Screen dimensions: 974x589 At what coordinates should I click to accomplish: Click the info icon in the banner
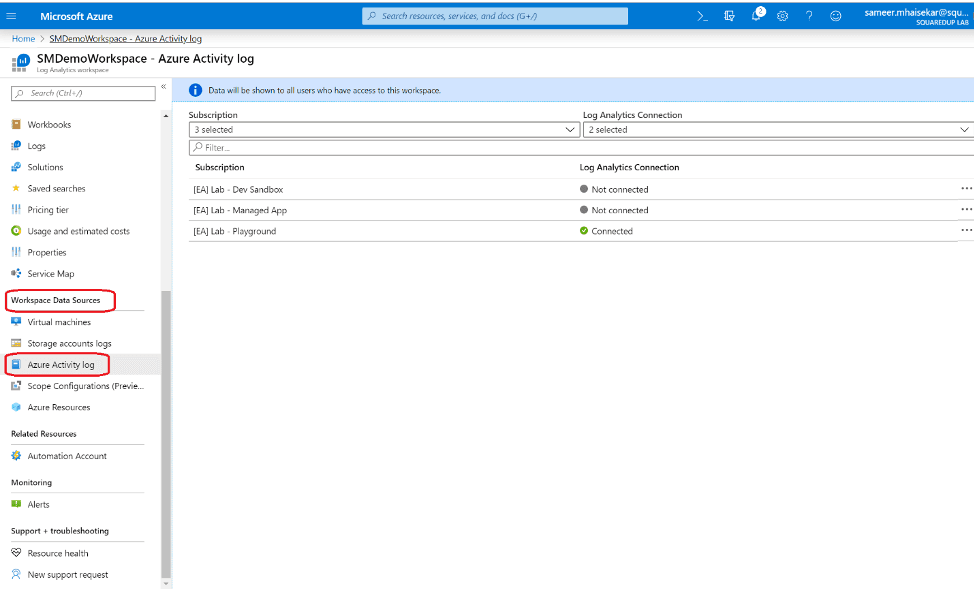(196, 90)
